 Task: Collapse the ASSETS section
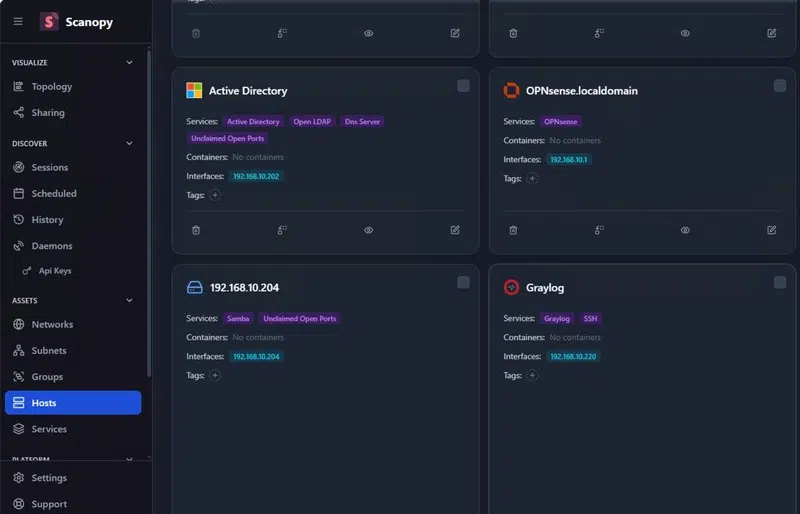(x=129, y=300)
